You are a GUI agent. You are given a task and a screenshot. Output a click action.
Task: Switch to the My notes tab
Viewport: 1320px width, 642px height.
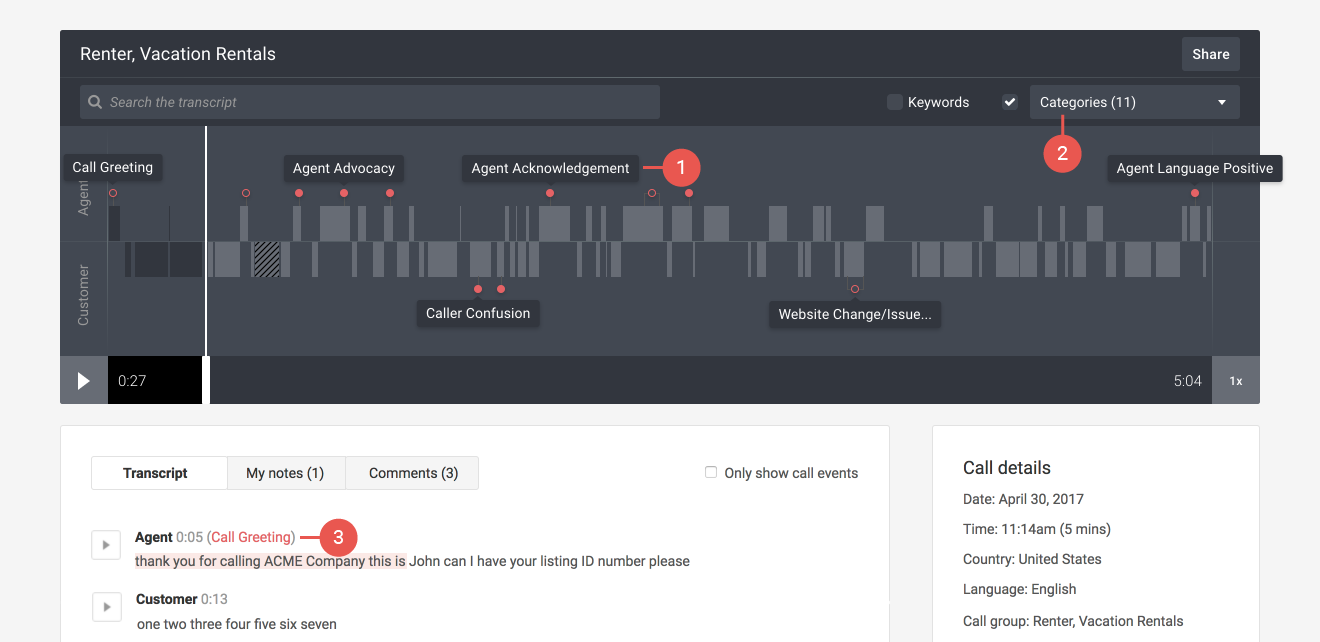coord(285,473)
